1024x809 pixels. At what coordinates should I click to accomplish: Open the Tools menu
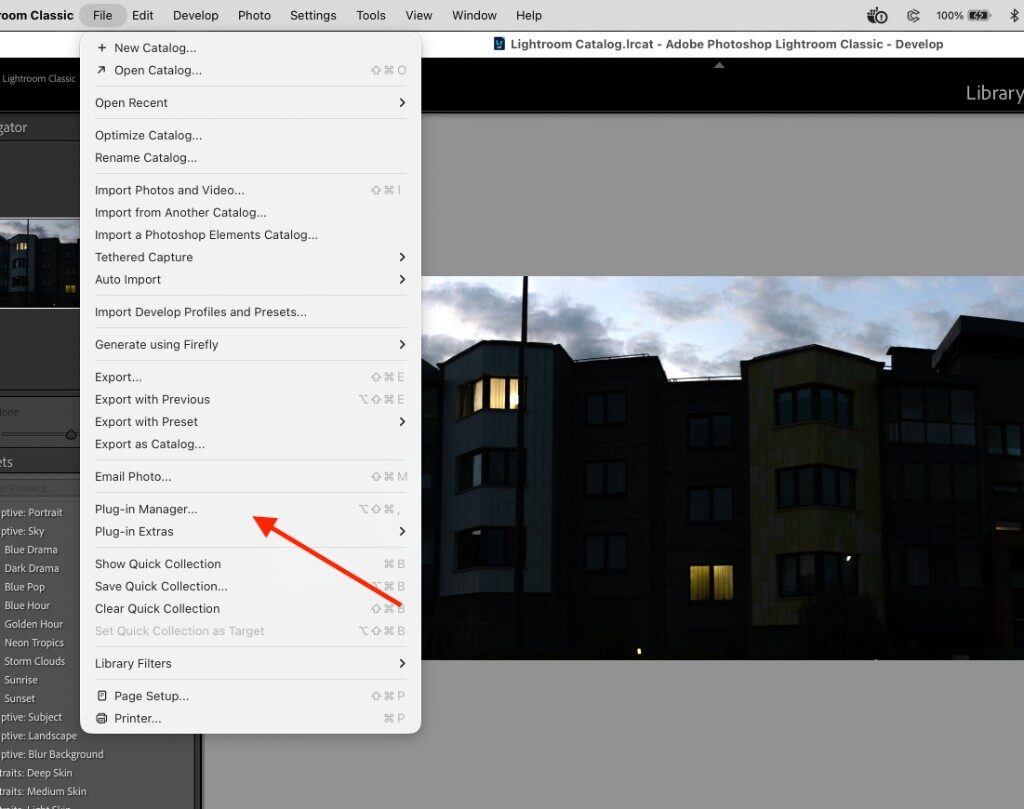tap(371, 15)
